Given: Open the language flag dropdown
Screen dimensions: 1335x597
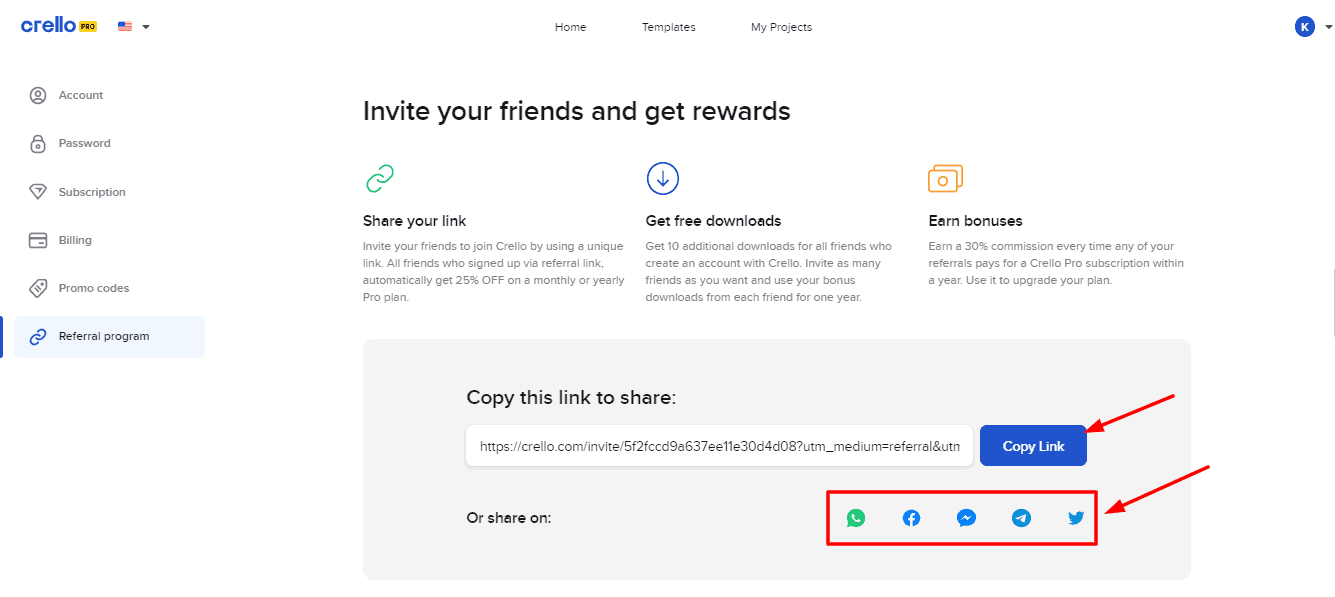Looking at the screenshot, I should point(133,27).
